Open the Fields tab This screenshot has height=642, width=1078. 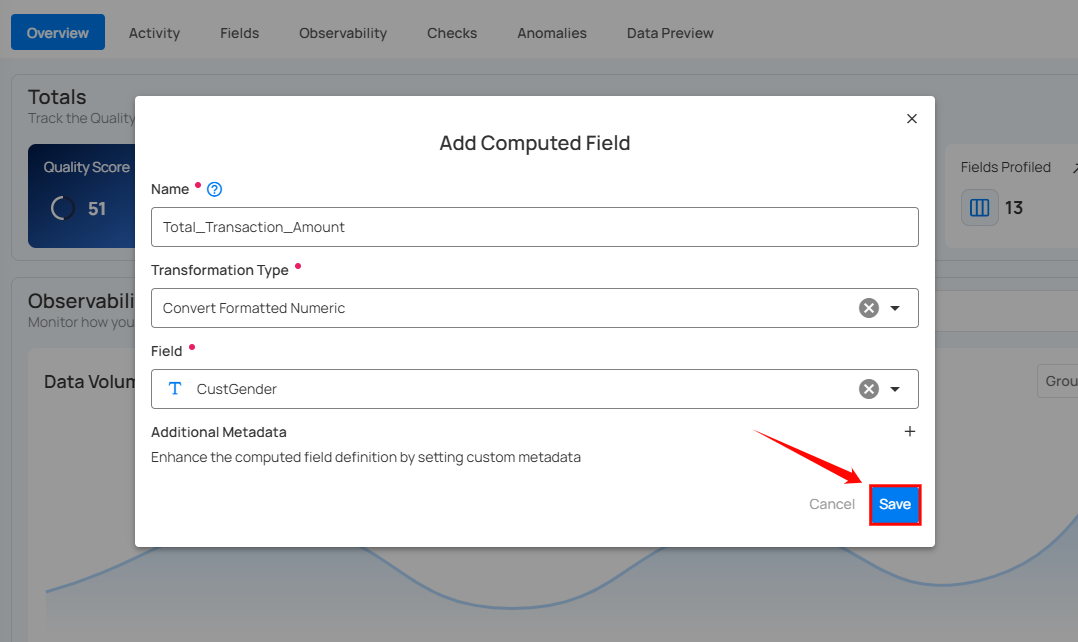pyautogui.click(x=239, y=33)
